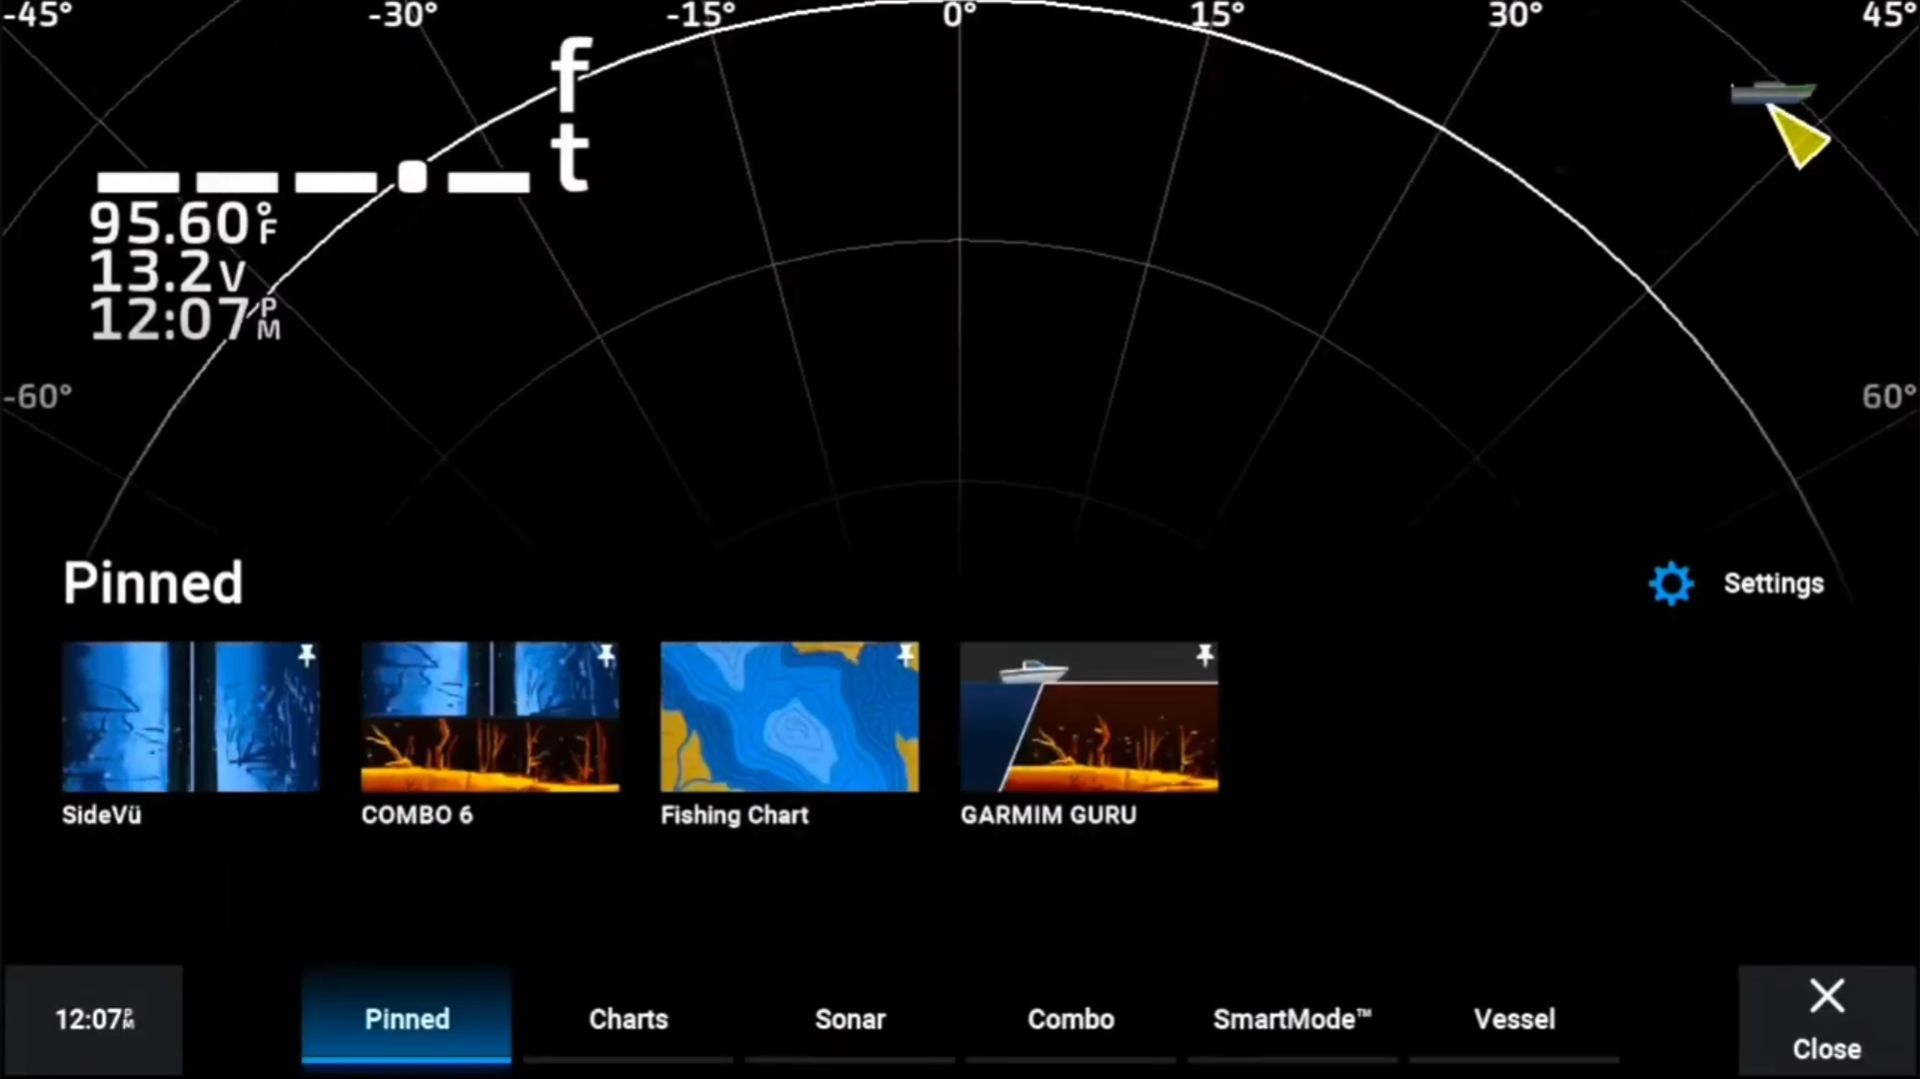
Task: Switch to the Sonar tab
Action: click(850, 1018)
